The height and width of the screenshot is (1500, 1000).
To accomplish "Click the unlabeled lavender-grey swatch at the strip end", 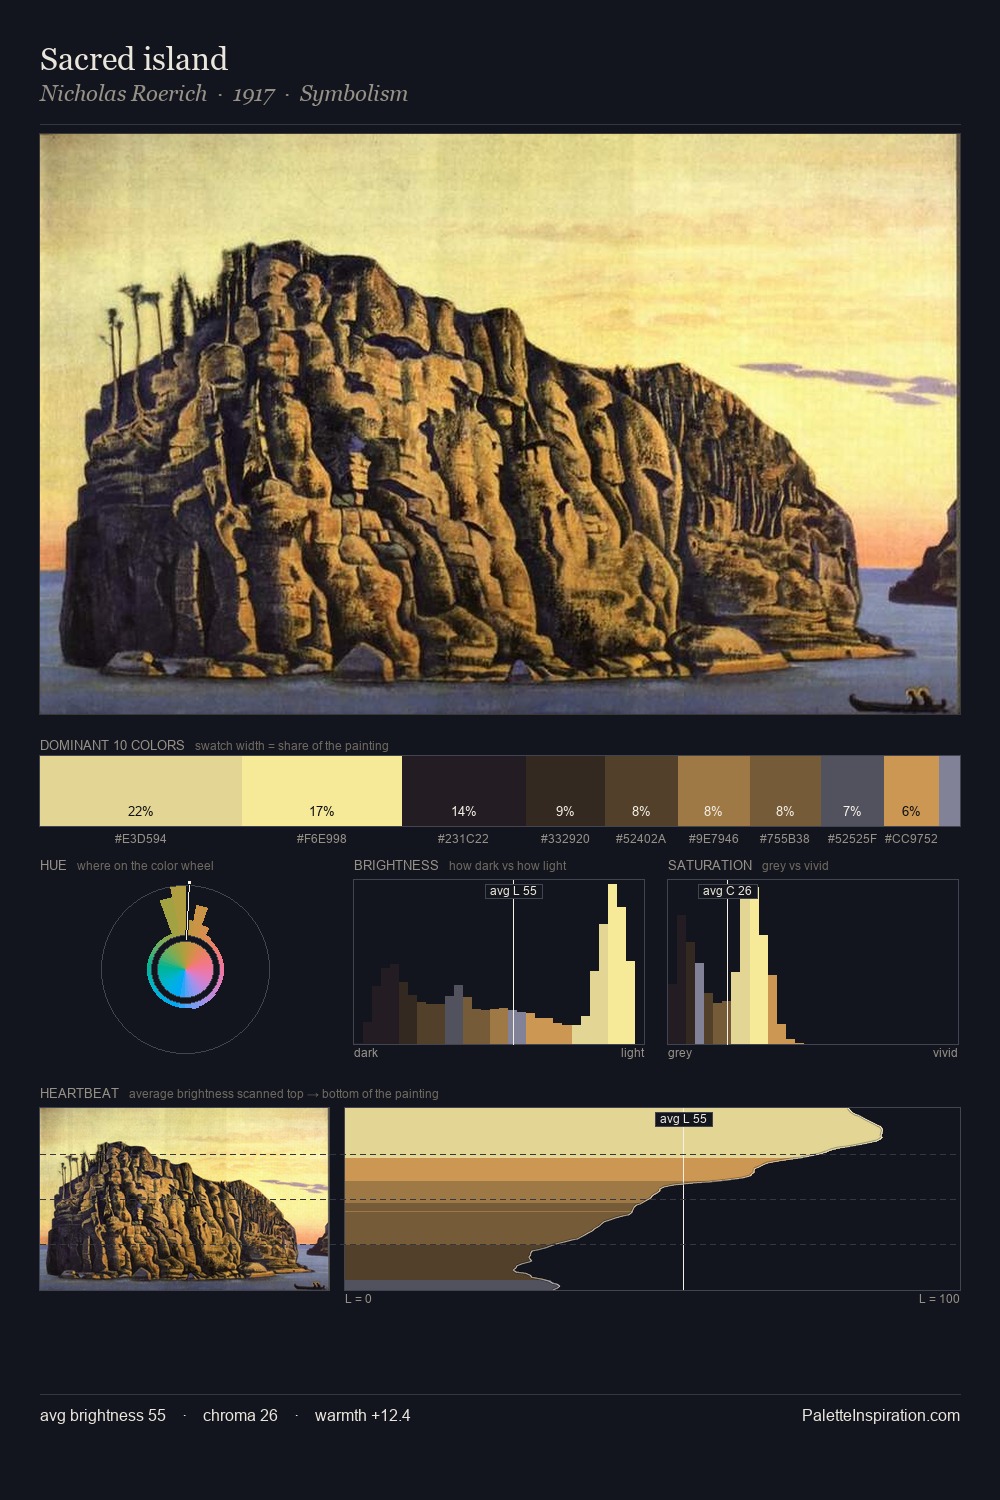I will pyautogui.click(x=950, y=791).
